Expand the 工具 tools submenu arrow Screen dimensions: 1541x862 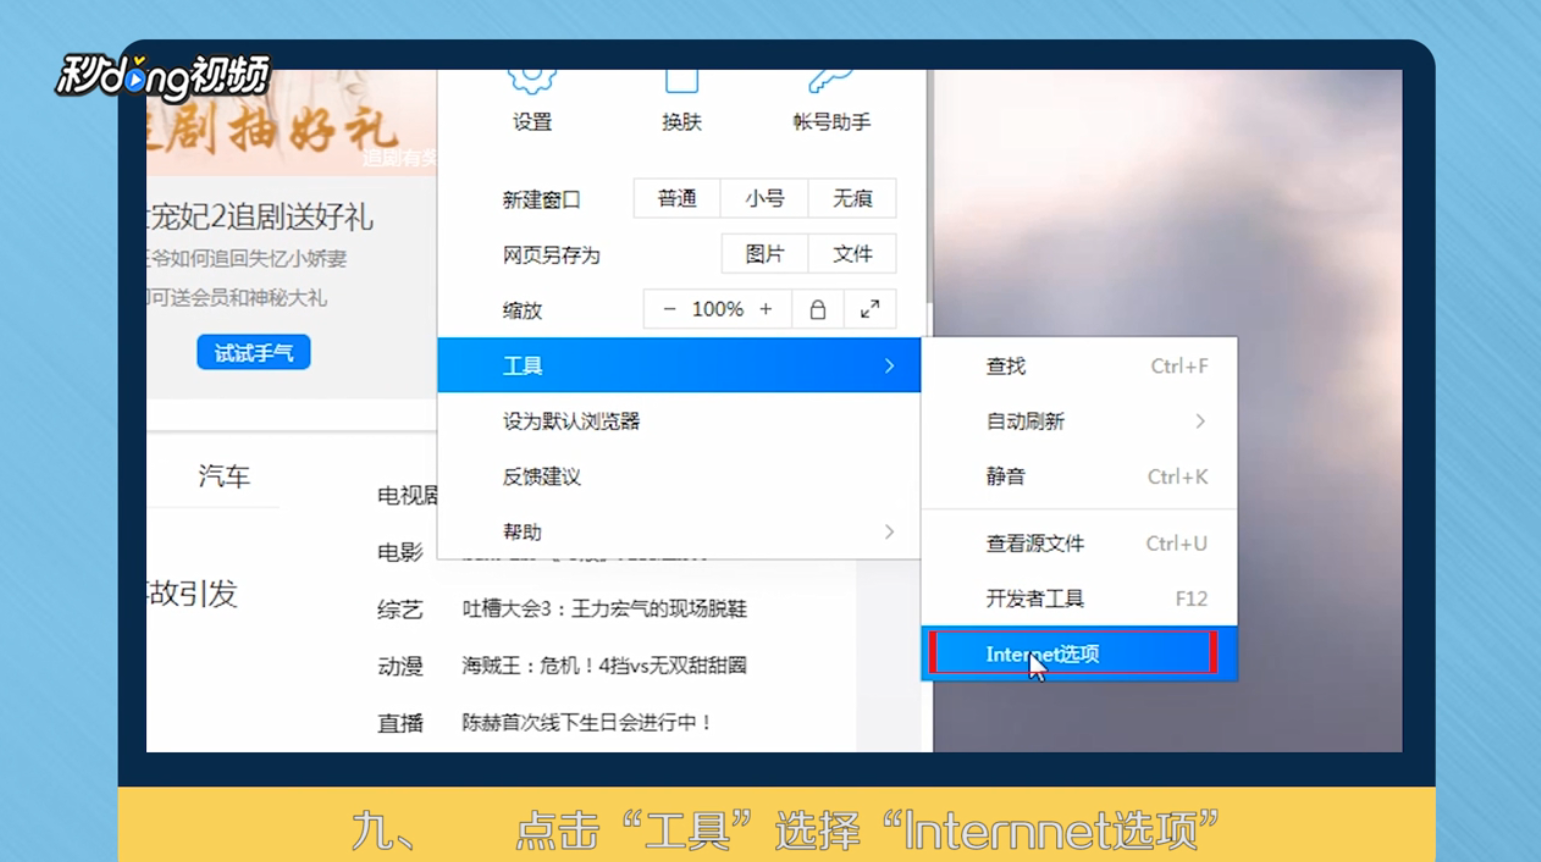[889, 365]
